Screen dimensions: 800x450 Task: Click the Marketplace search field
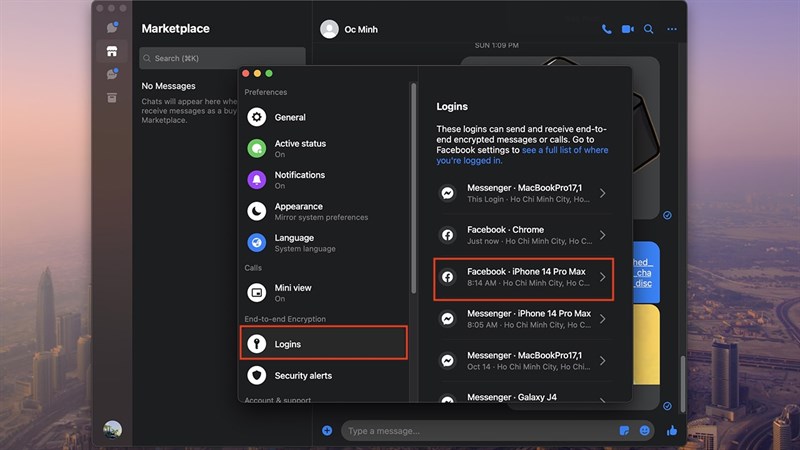click(x=222, y=58)
